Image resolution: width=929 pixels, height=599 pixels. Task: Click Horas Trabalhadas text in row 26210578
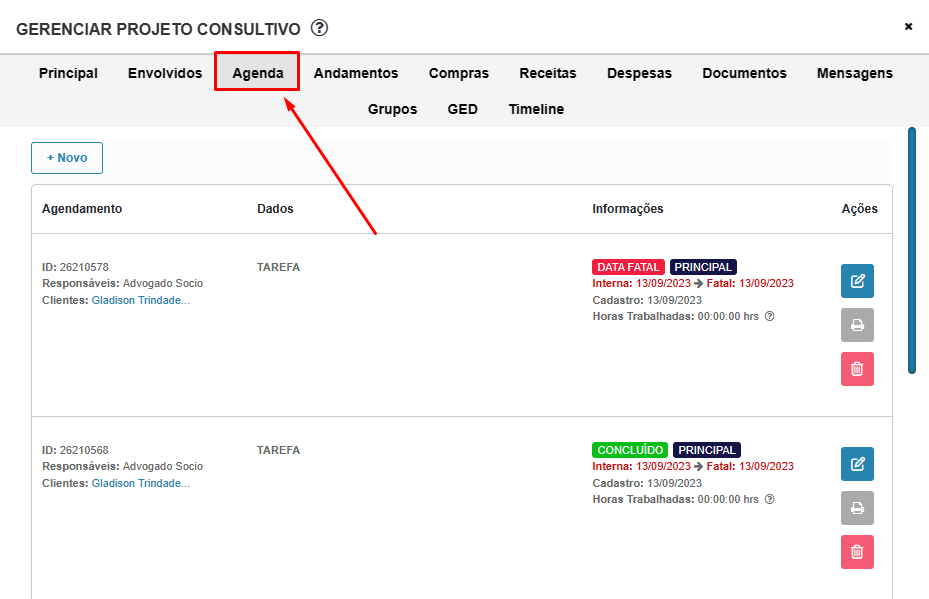click(675, 316)
